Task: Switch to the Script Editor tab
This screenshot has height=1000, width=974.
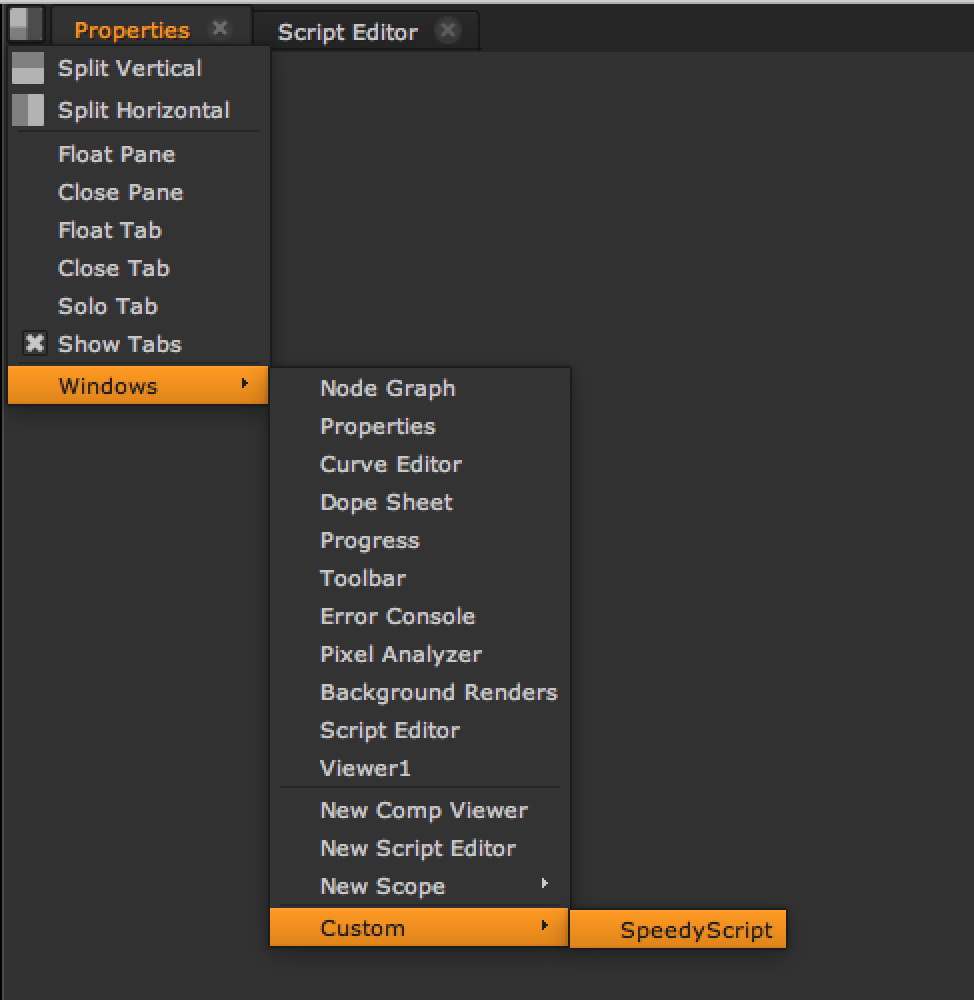Action: point(347,32)
